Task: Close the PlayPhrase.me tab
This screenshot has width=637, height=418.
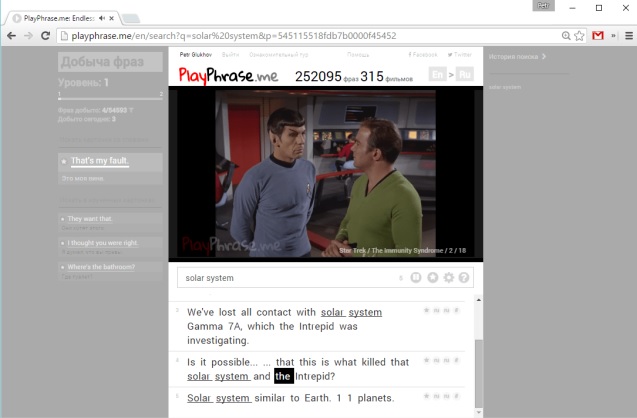Action: tap(112, 18)
